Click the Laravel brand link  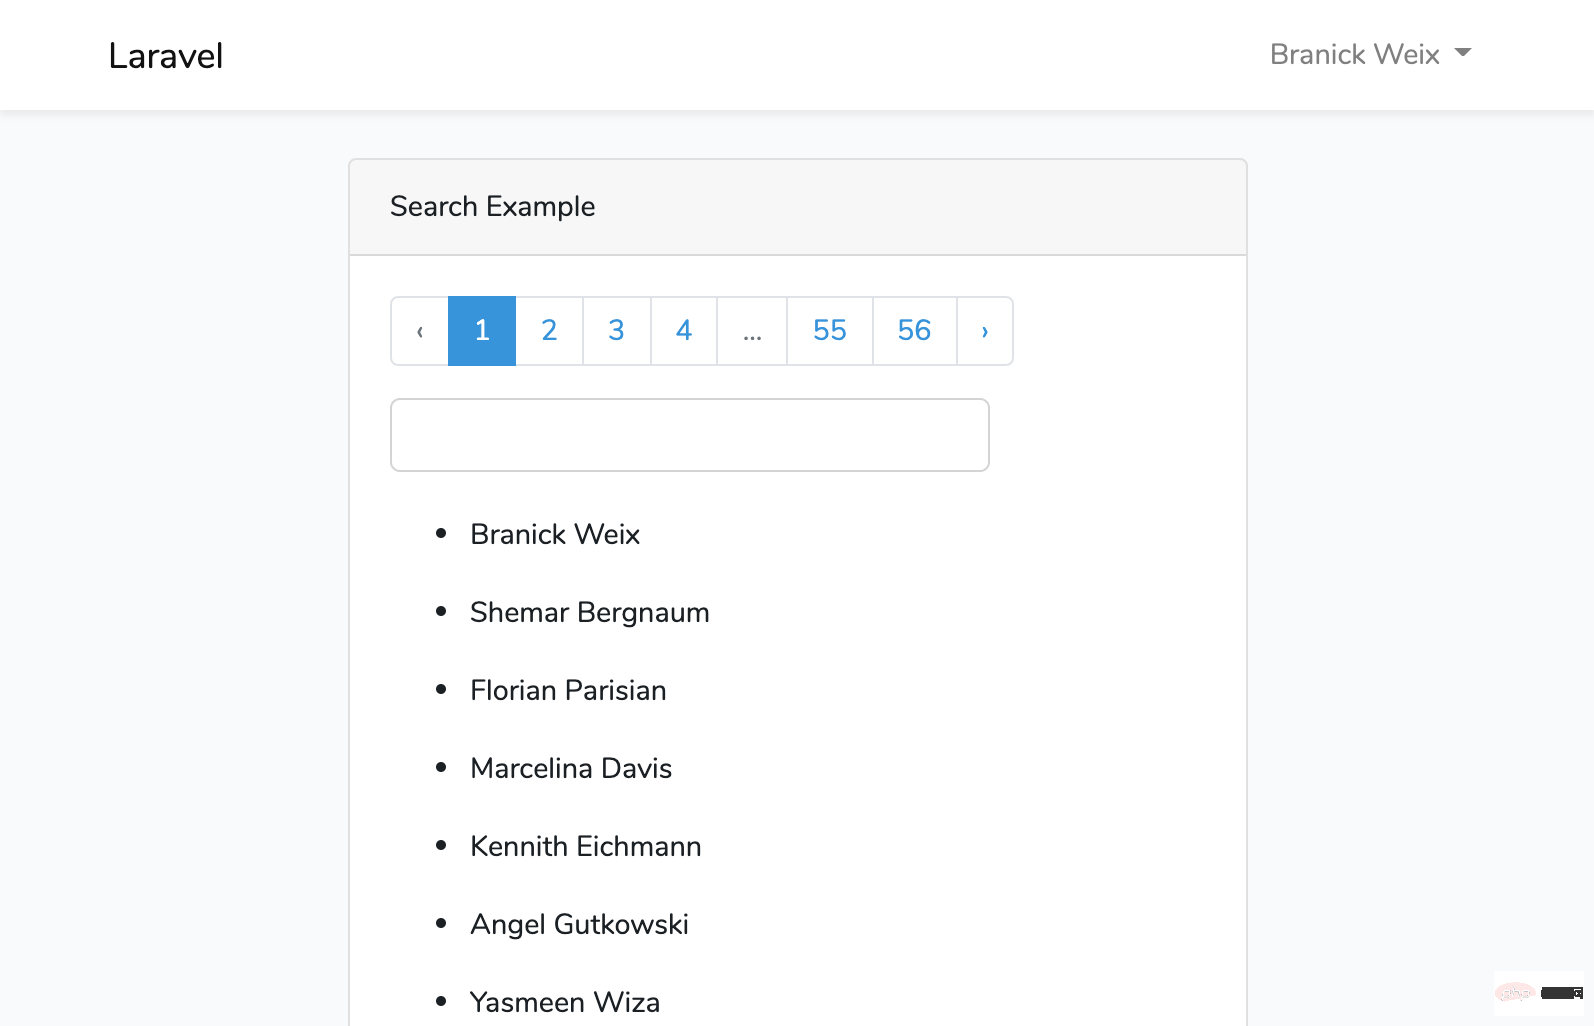click(x=166, y=56)
